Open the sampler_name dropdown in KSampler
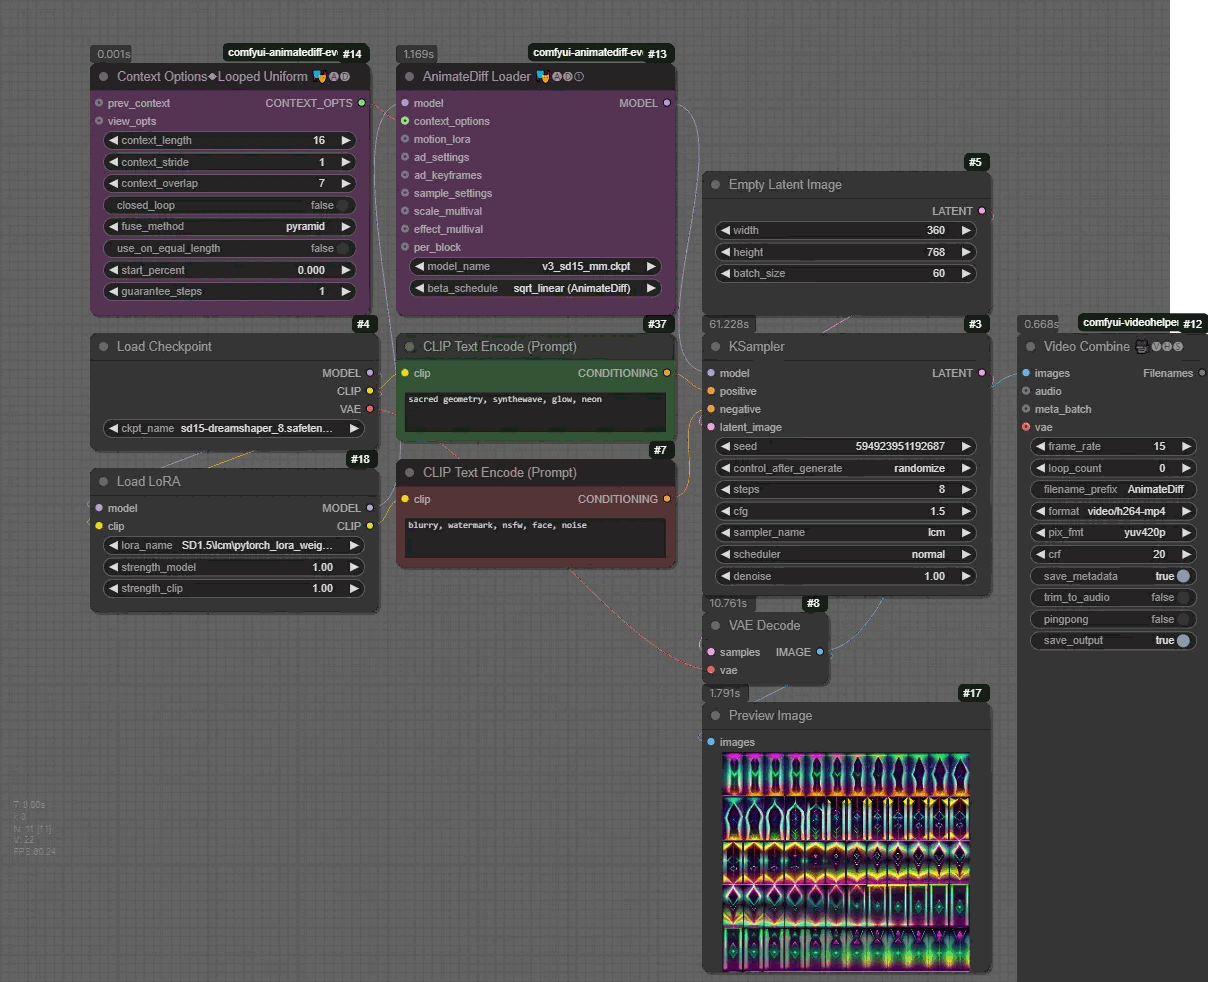 click(x=845, y=533)
